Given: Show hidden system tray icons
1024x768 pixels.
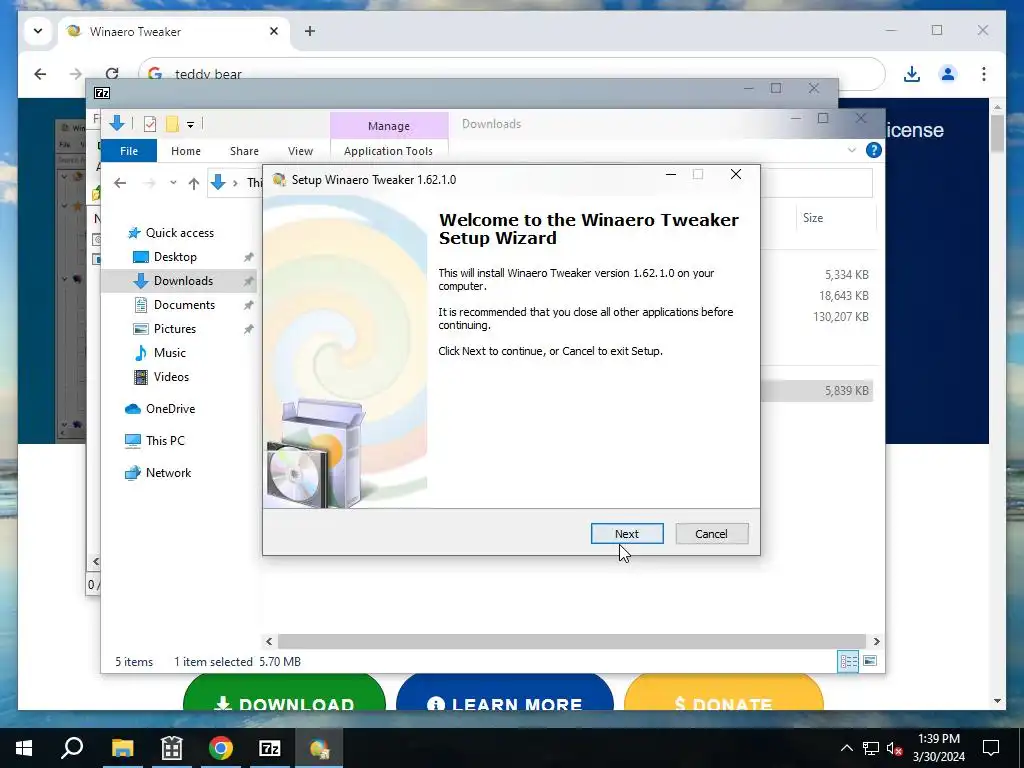Looking at the screenshot, I should coord(846,748).
